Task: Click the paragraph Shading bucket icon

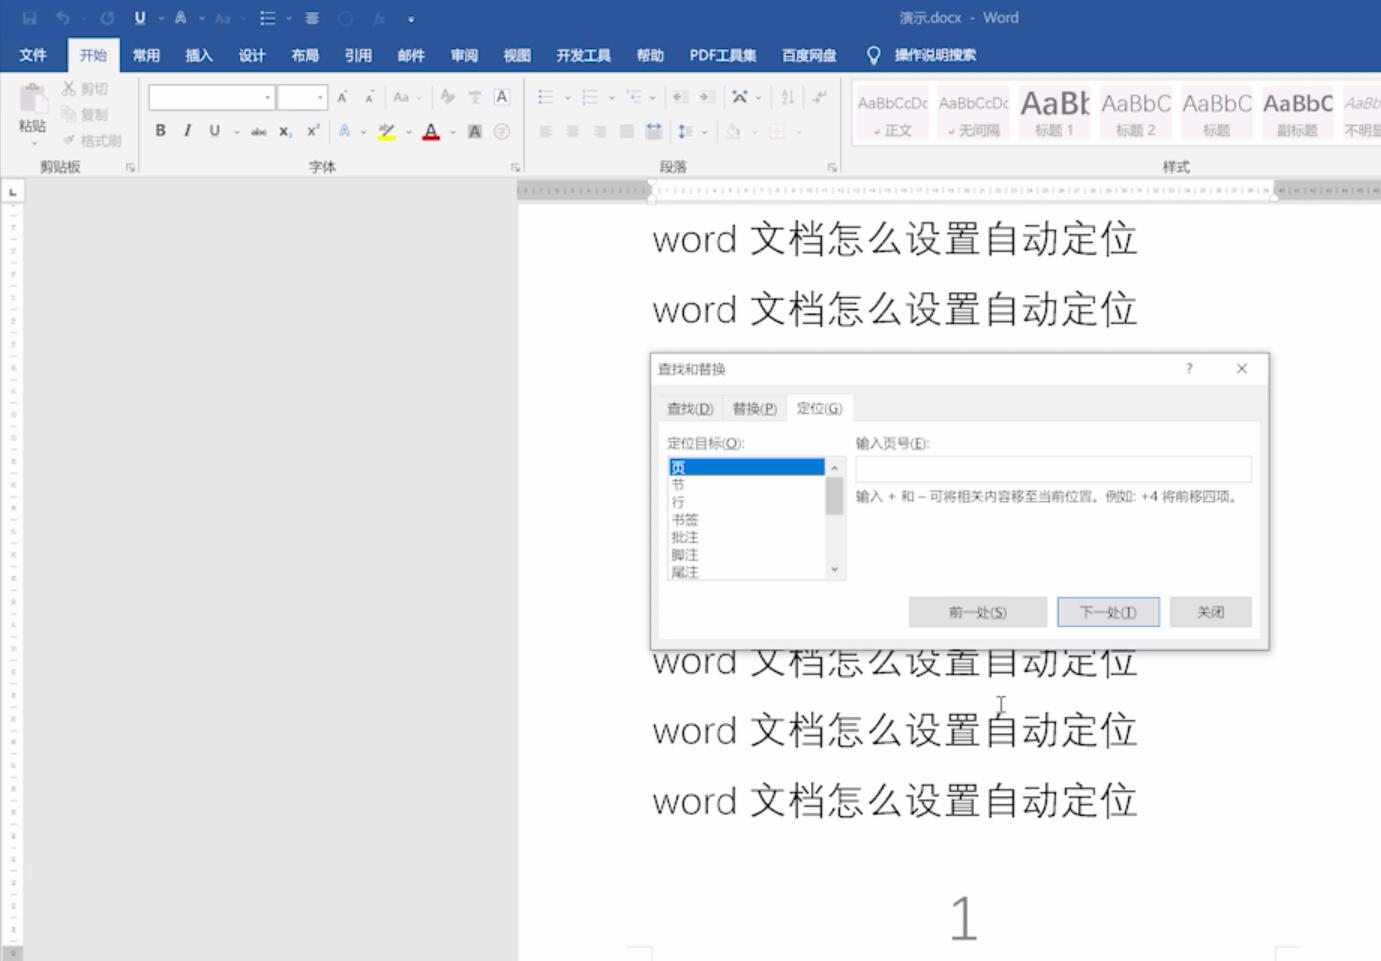Action: (x=733, y=131)
